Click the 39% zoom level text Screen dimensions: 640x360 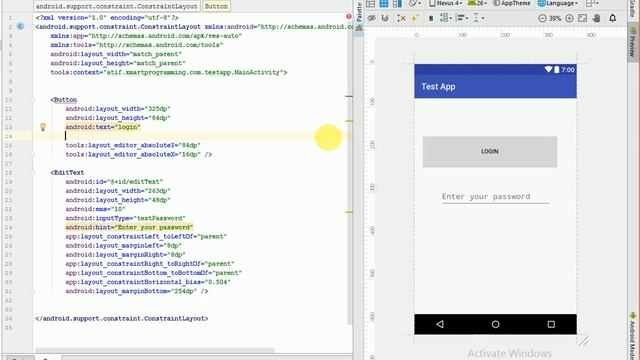[x=555, y=18]
